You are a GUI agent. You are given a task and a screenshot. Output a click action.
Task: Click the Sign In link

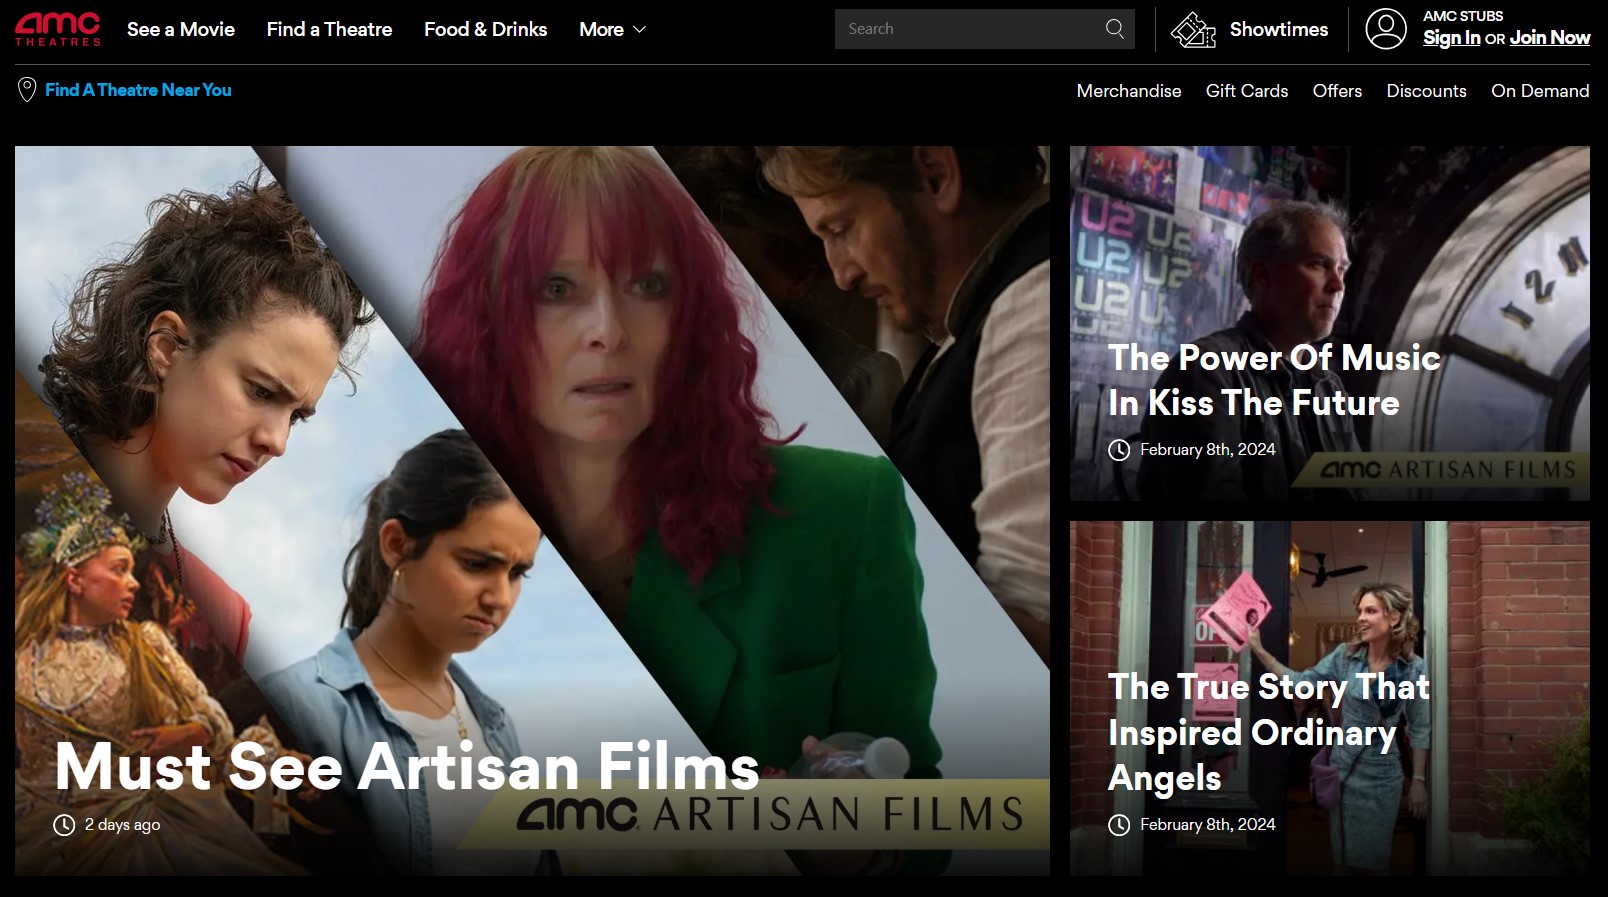1451,38
